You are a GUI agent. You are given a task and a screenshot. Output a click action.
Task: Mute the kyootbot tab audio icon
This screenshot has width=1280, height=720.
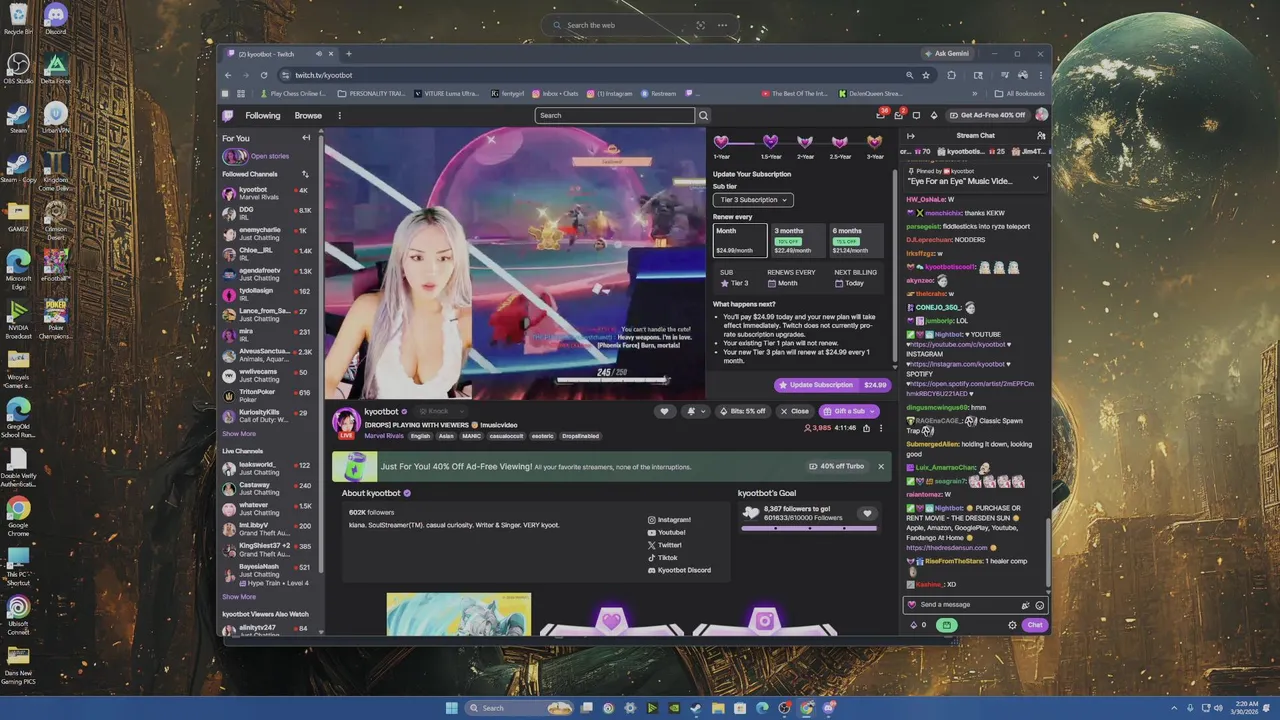point(319,54)
